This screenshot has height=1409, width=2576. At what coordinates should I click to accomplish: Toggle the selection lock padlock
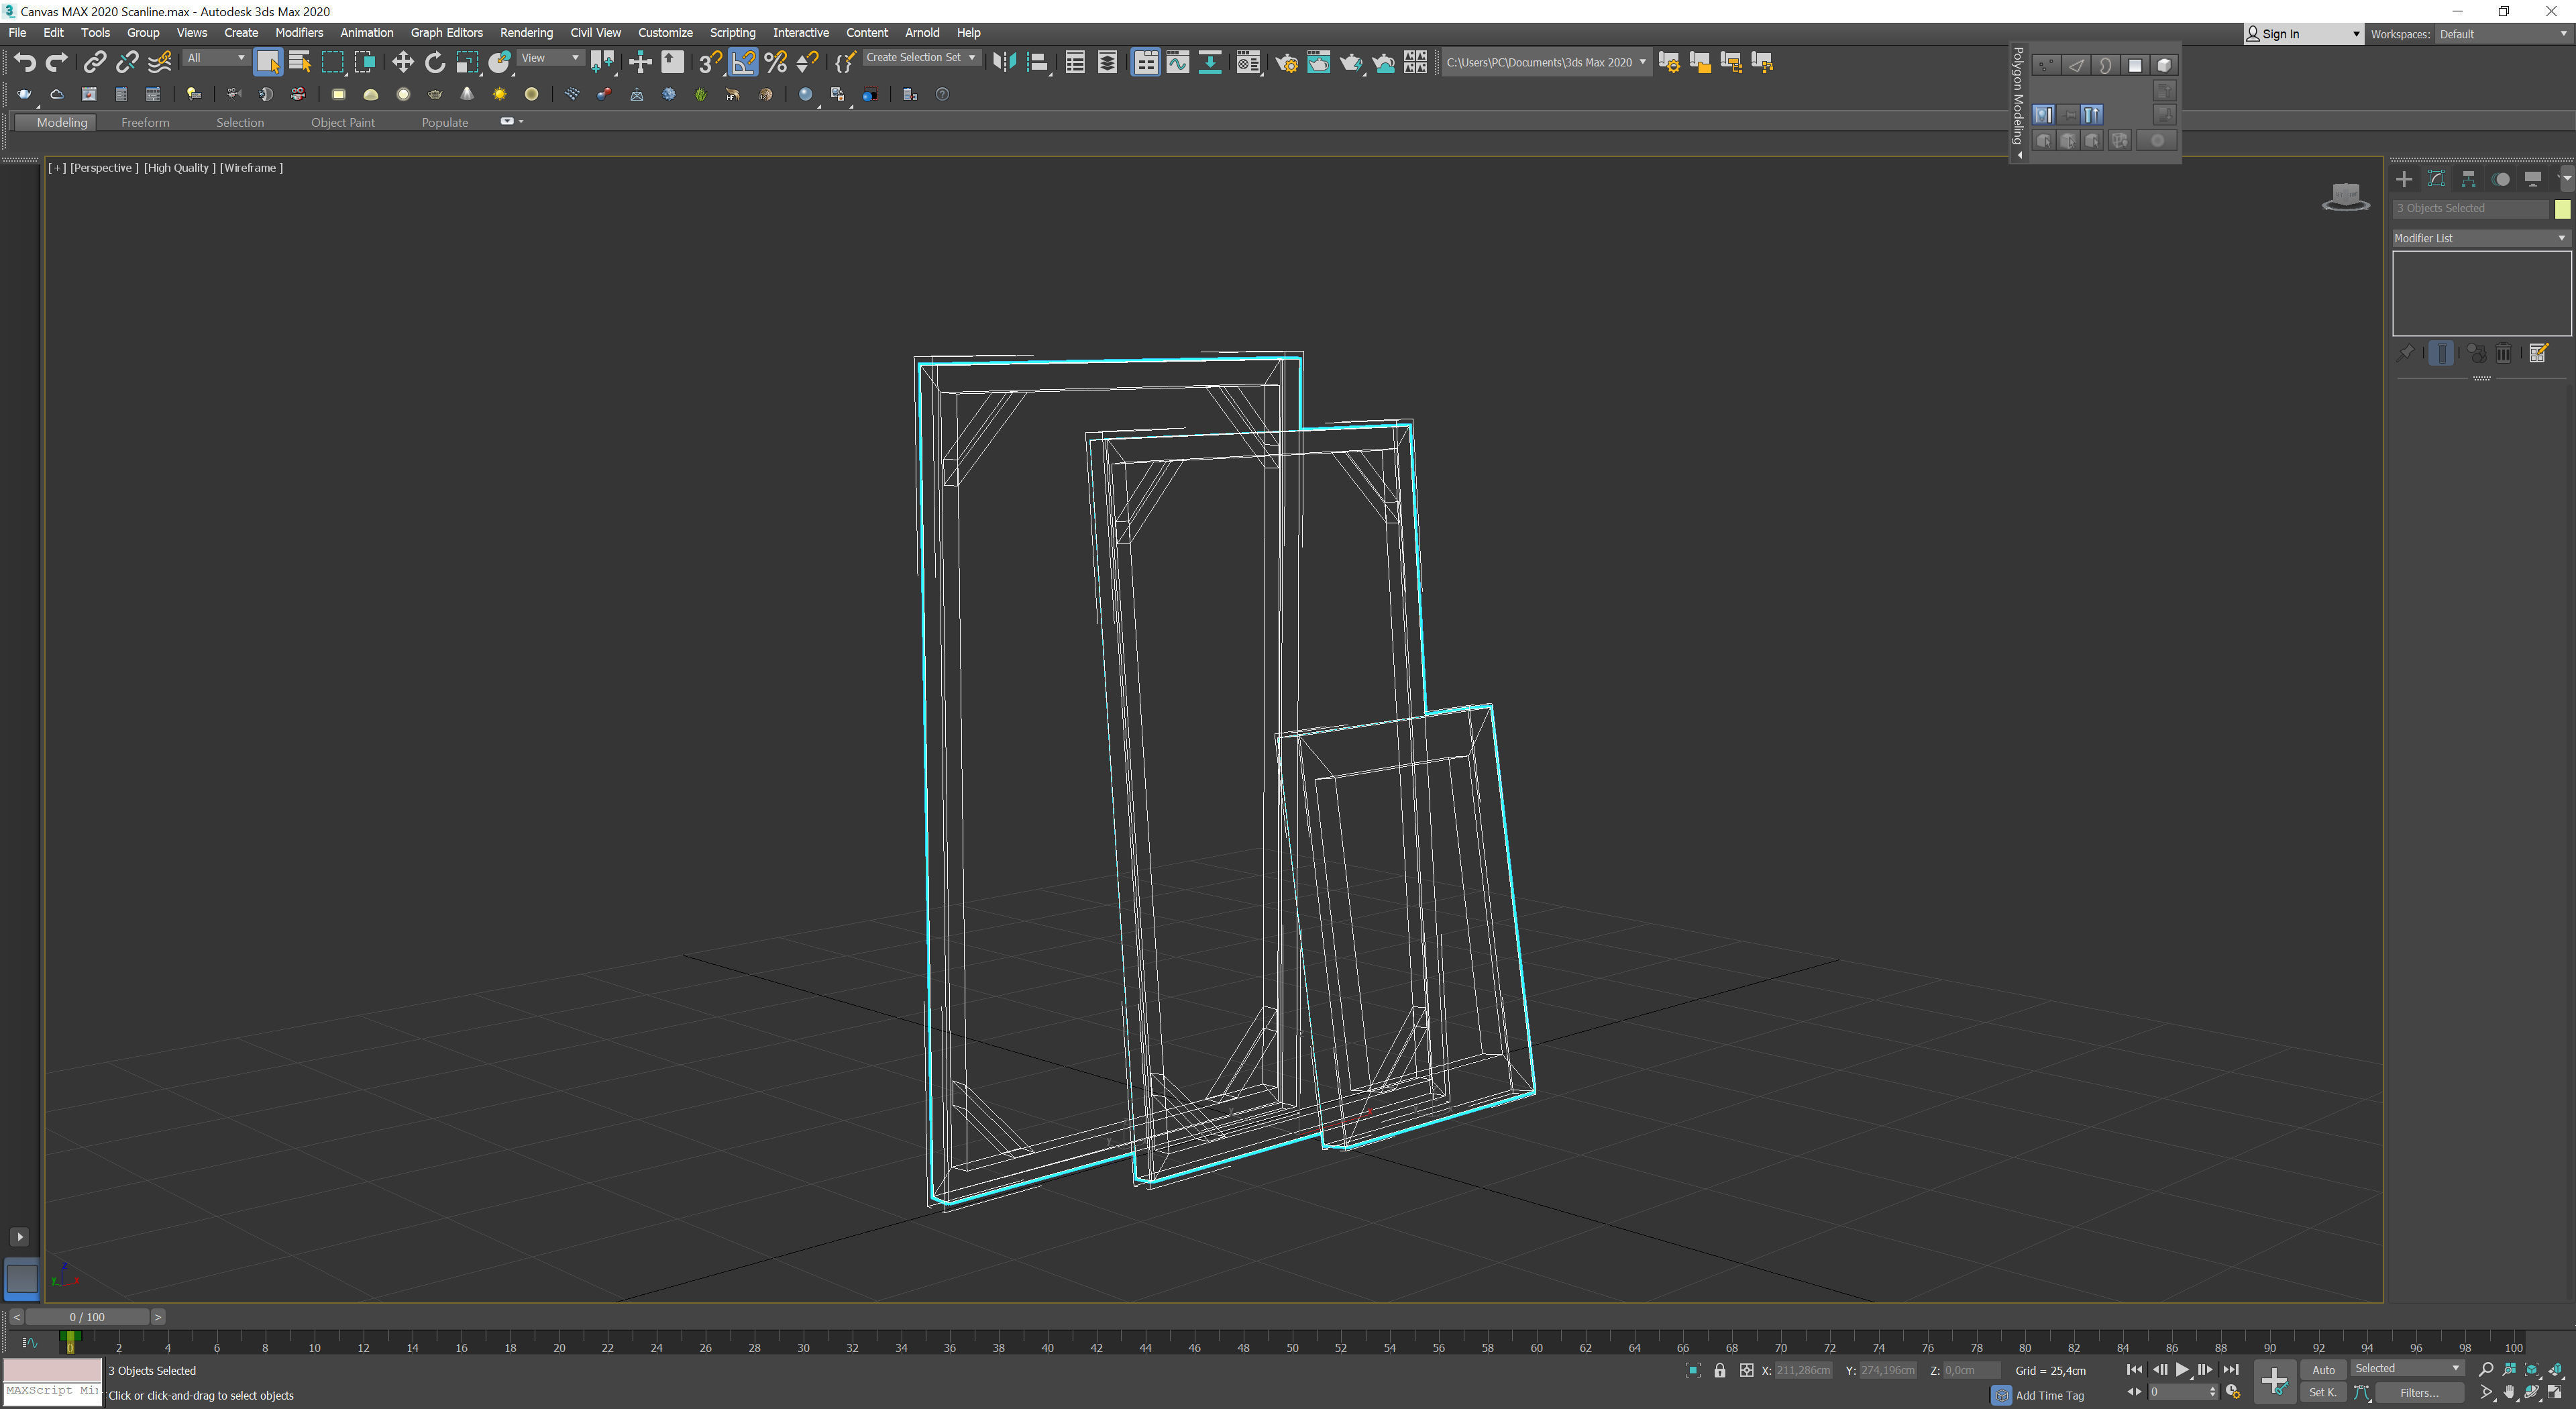1719,1370
